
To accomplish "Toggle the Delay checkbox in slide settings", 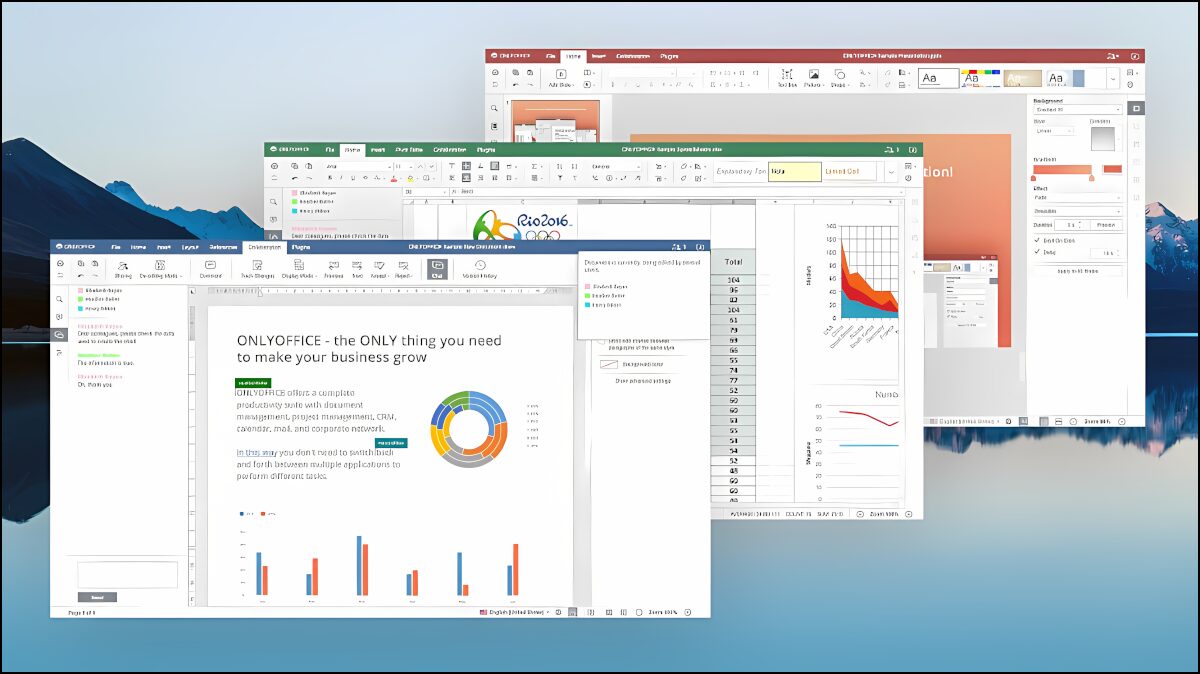I will pyautogui.click(x=1037, y=253).
